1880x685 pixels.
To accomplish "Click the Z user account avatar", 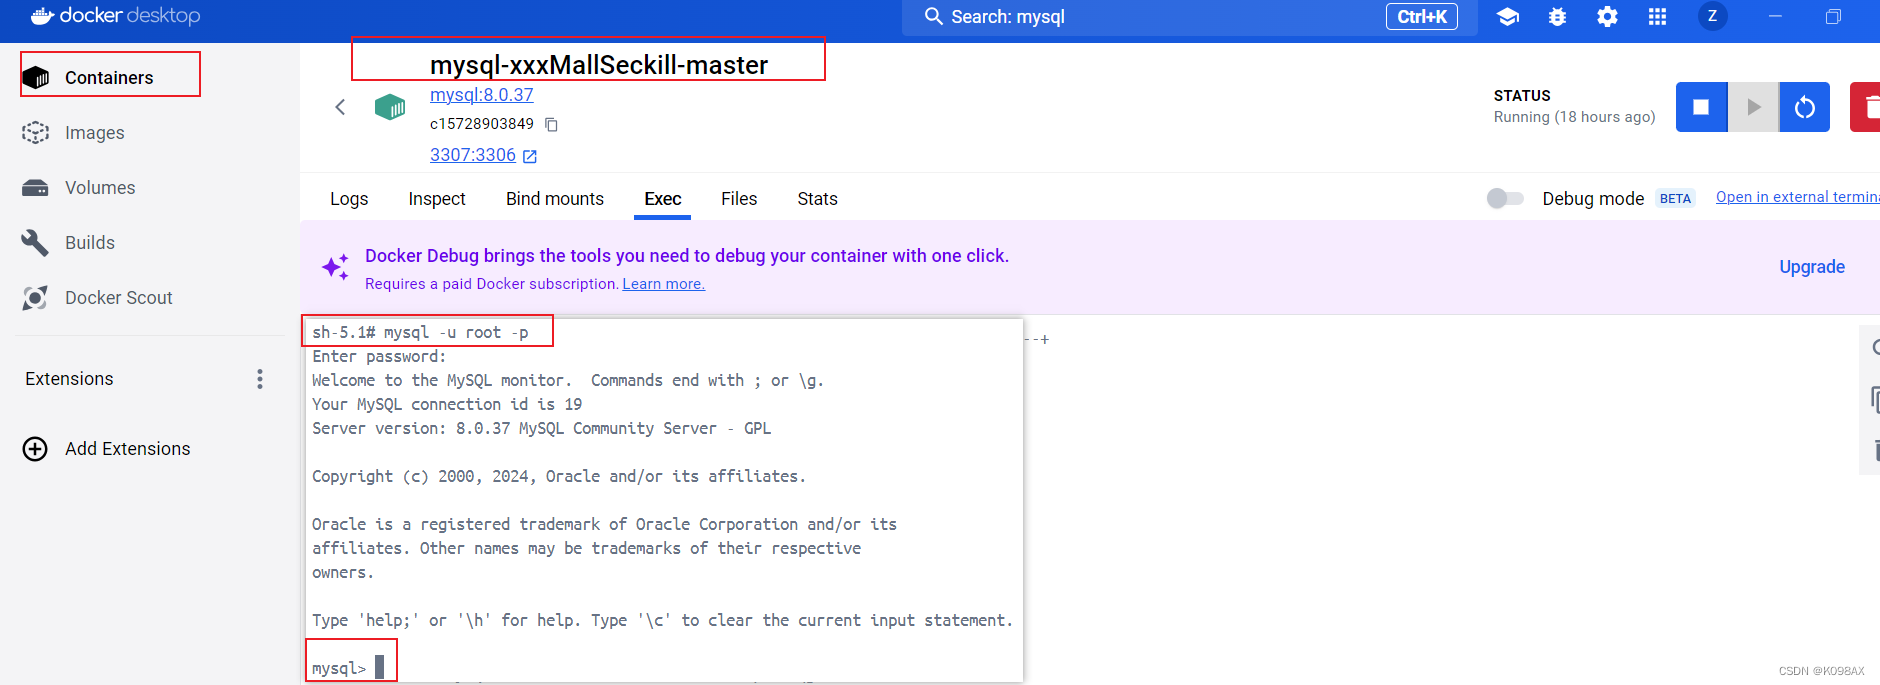I will pyautogui.click(x=1713, y=16).
